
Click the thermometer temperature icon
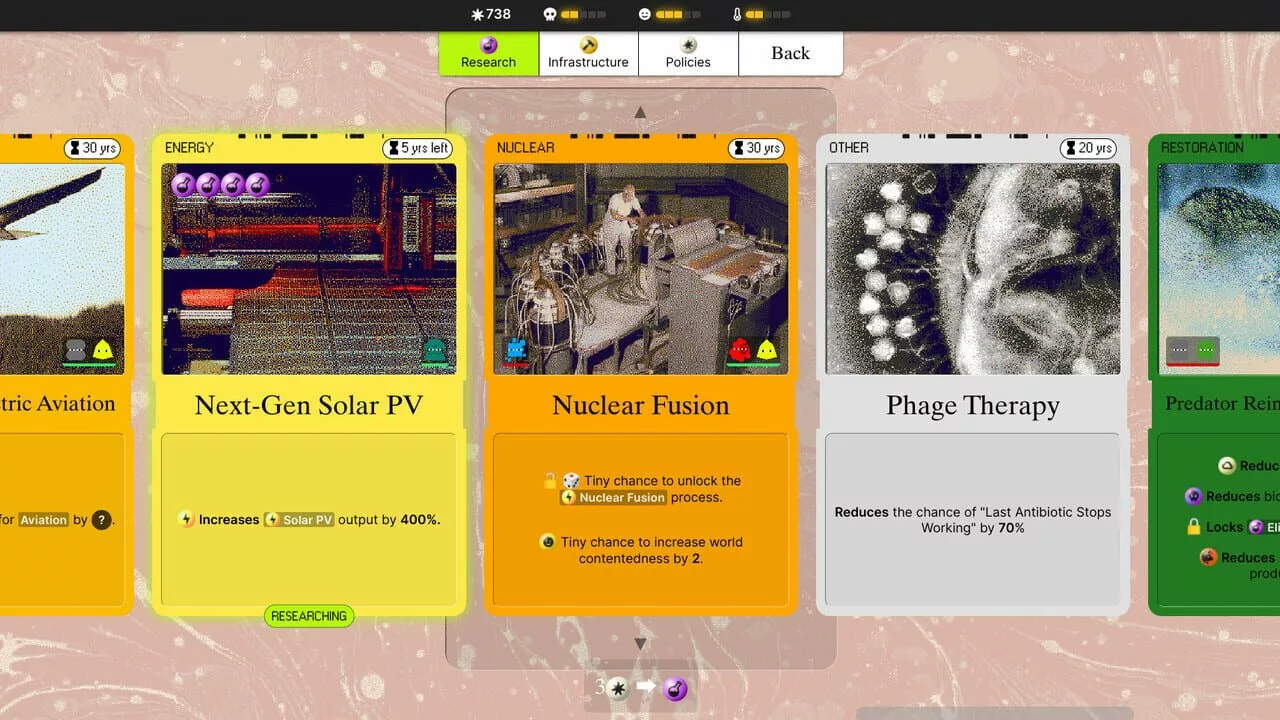[x=737, y=14]
